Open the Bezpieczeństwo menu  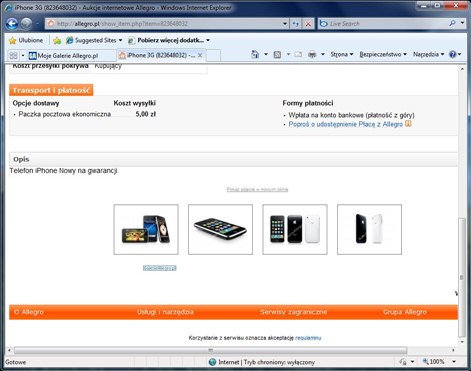click(x=383, y=54)
